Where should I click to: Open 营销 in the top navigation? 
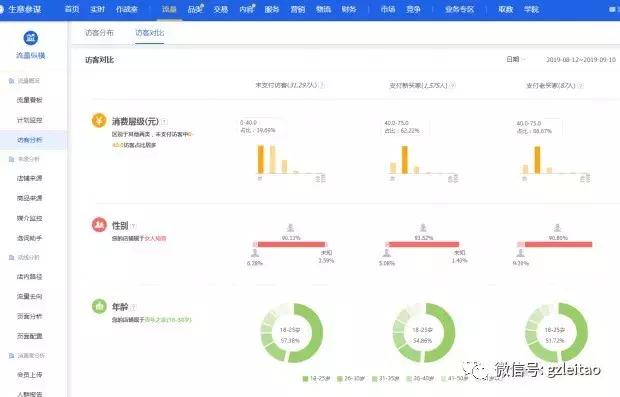297,9
